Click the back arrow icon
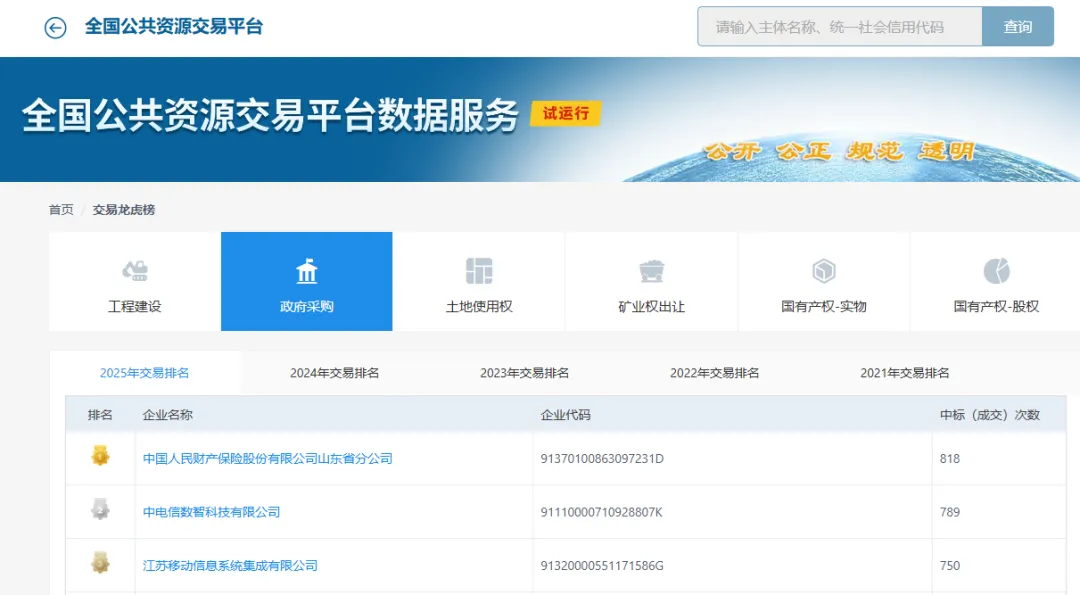This screenshot has height=595, width=1080. tap(55, 28)
